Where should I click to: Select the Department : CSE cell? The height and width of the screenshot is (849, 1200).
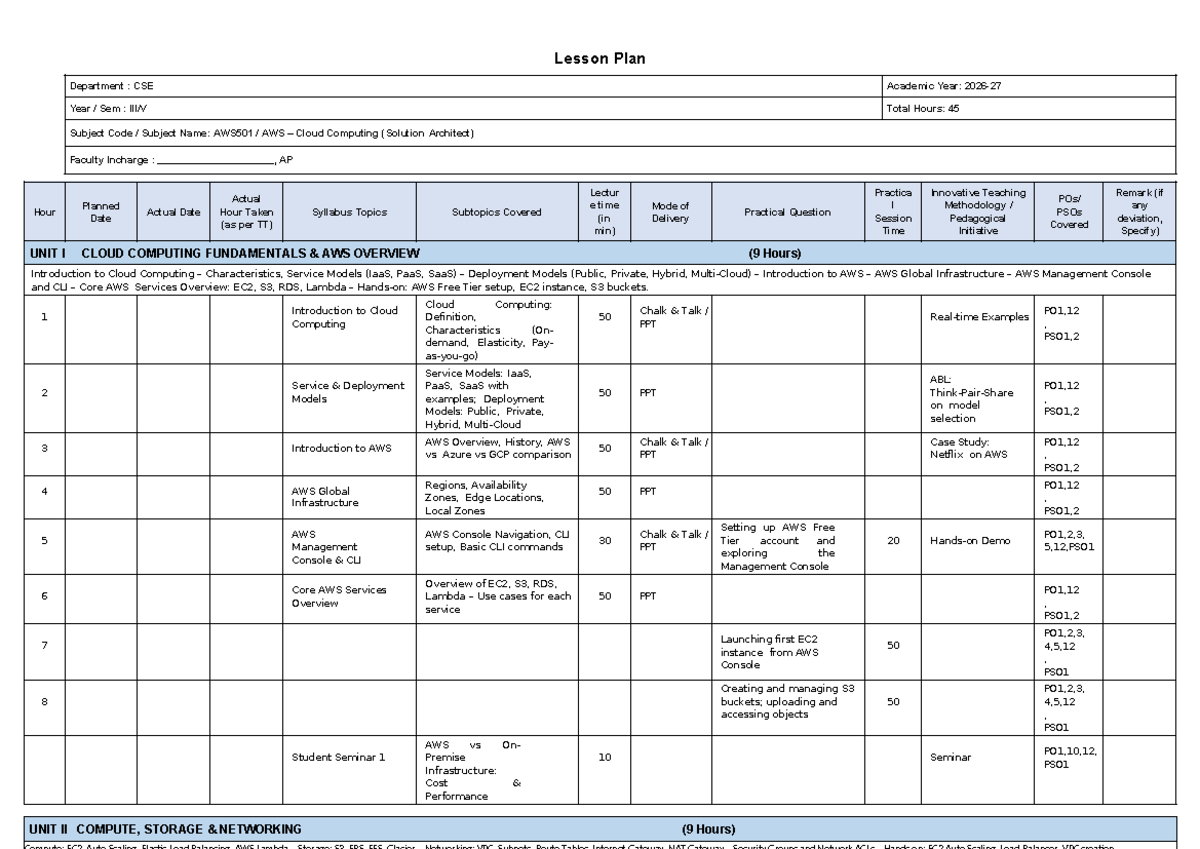473,86
